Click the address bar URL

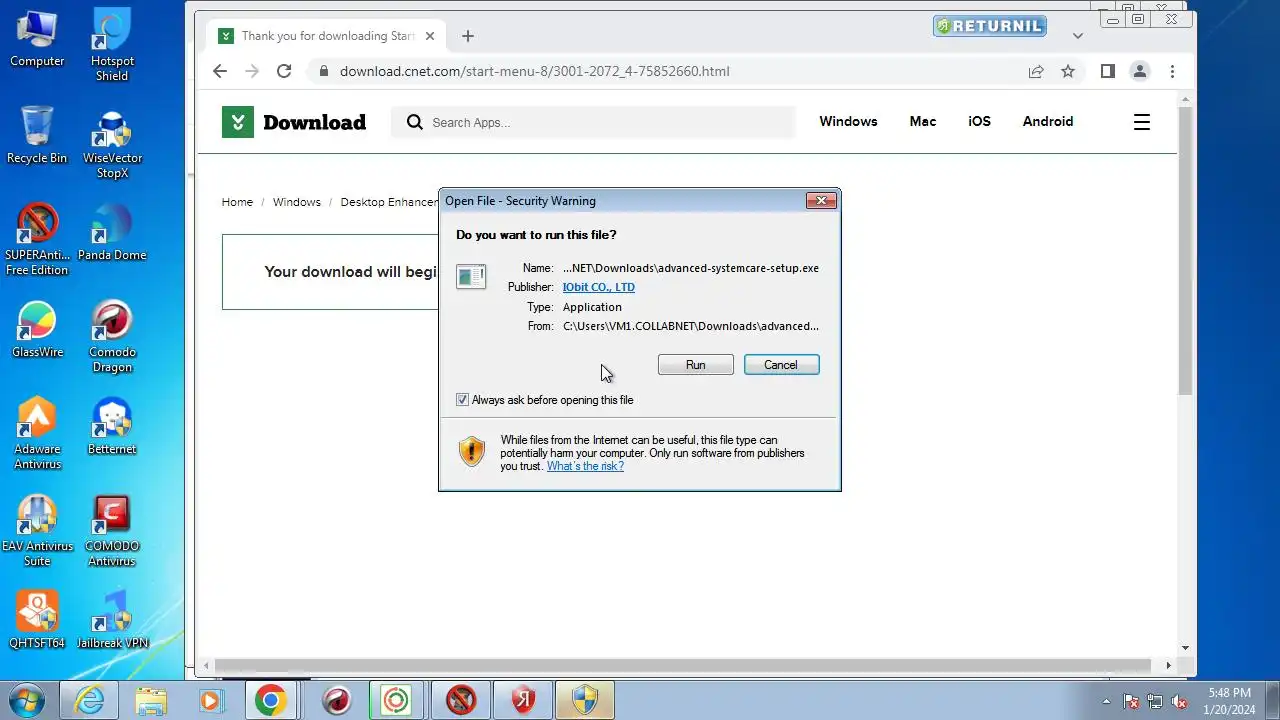[x=535, y=71]
